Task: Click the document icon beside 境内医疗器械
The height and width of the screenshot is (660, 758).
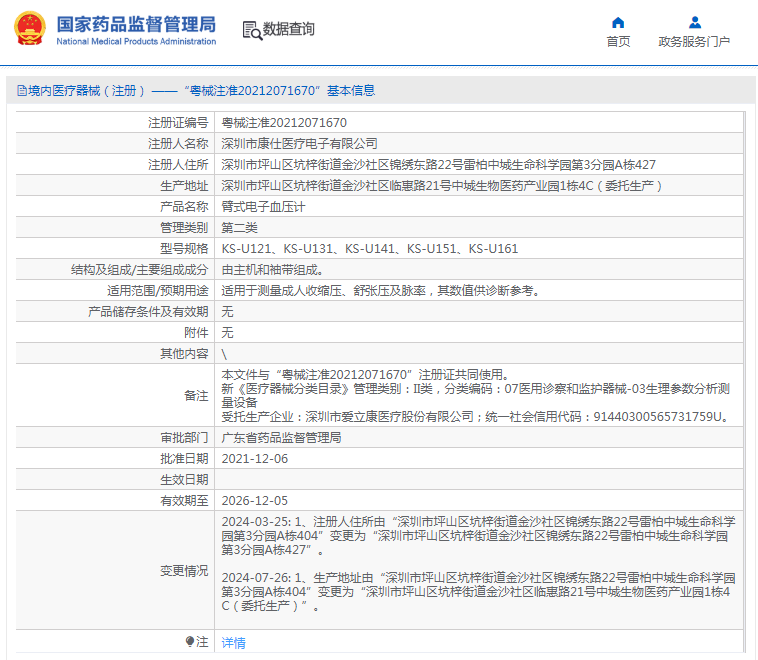Action: pos(22,90)
